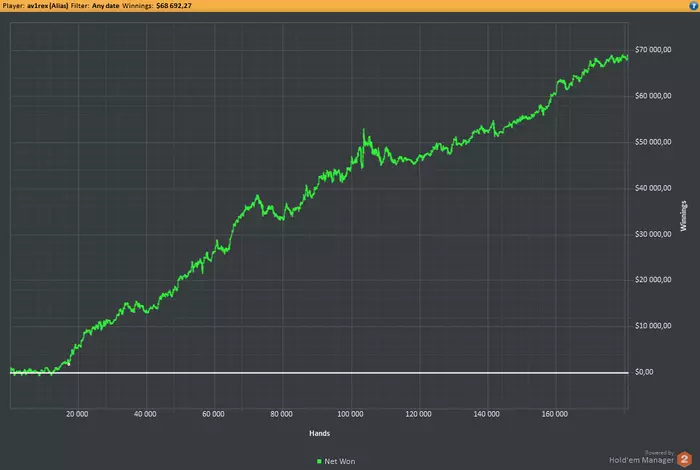Click the Any date filter value

tap(105, 6)
